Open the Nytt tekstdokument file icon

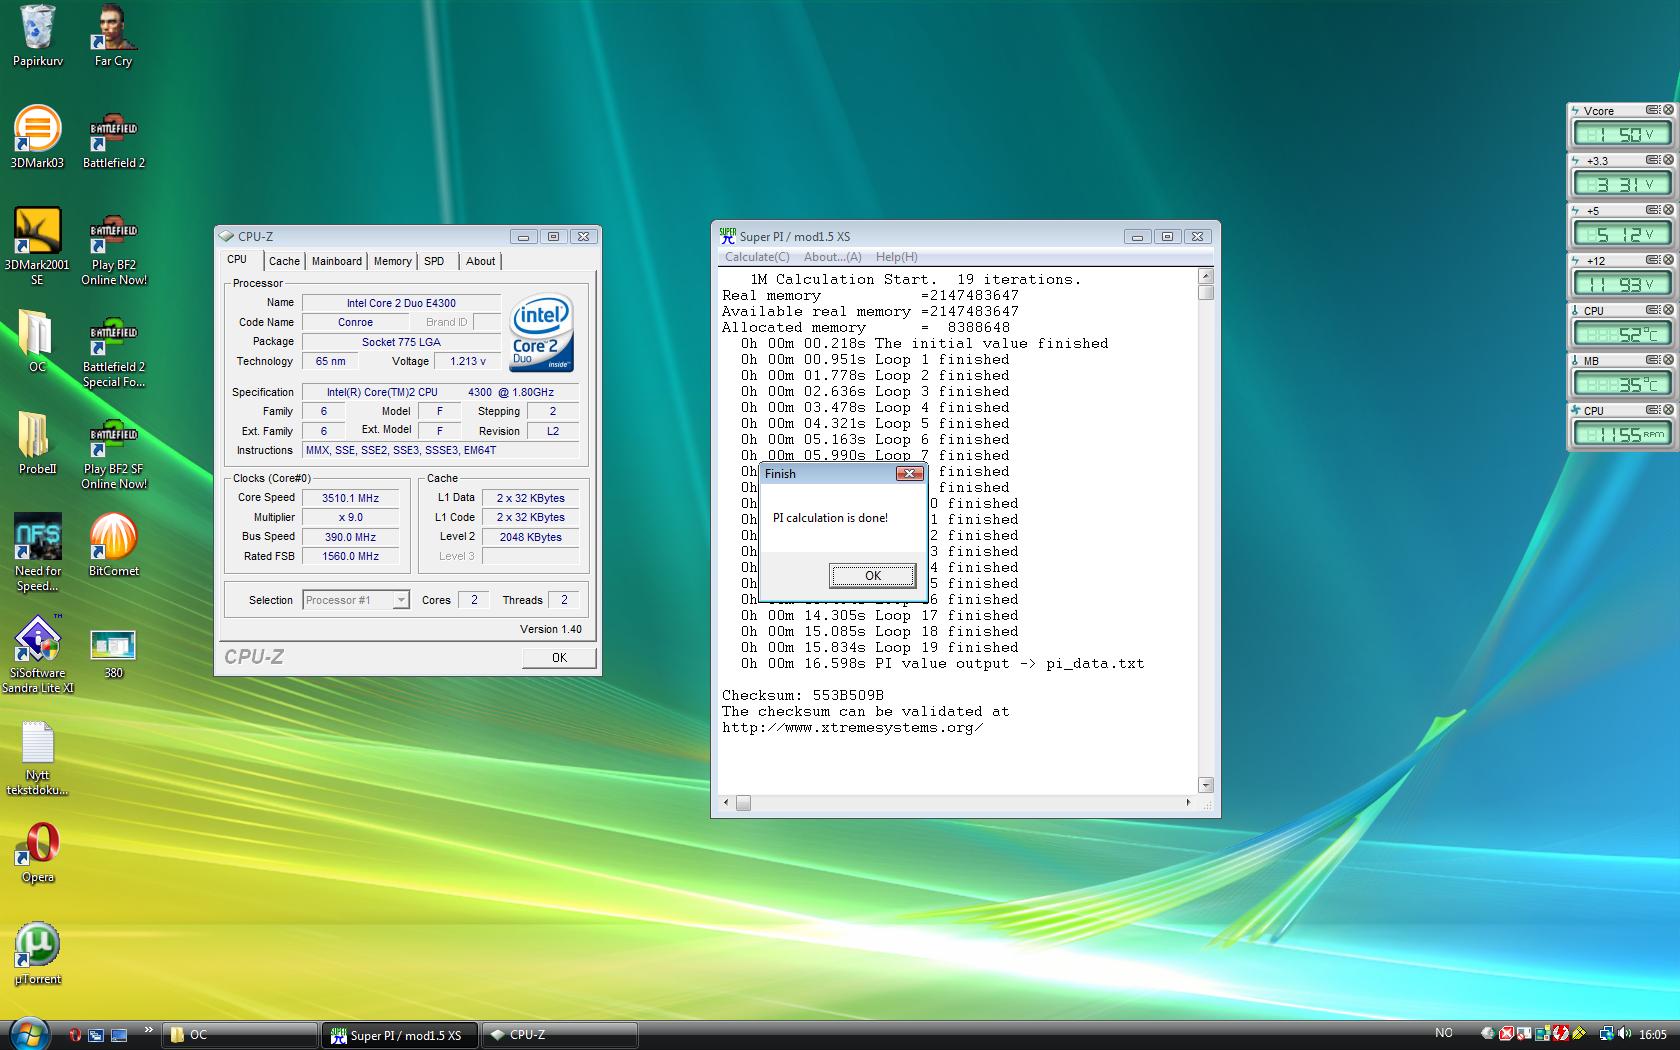point(37,758)
